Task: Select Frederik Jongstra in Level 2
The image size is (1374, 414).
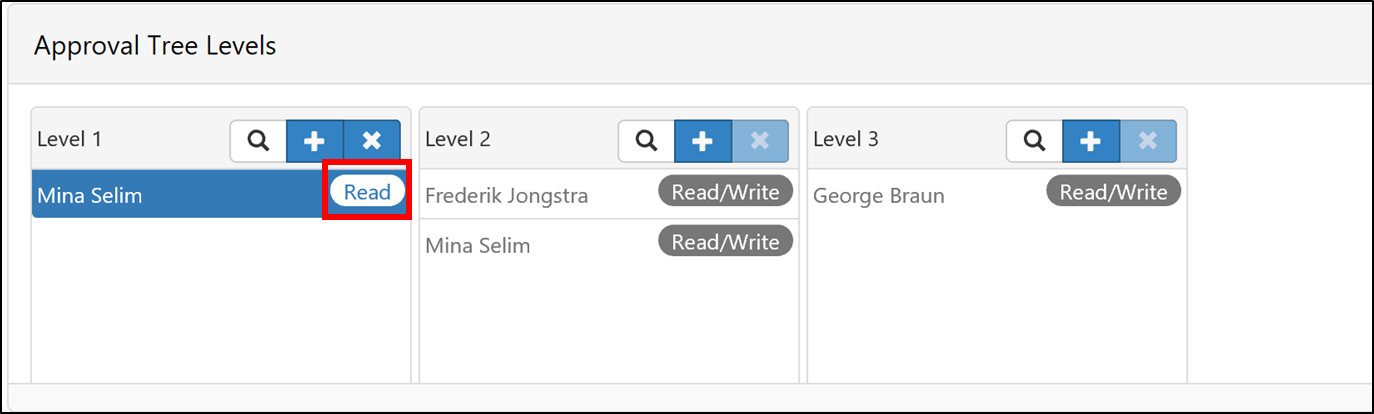Action: 506,195
